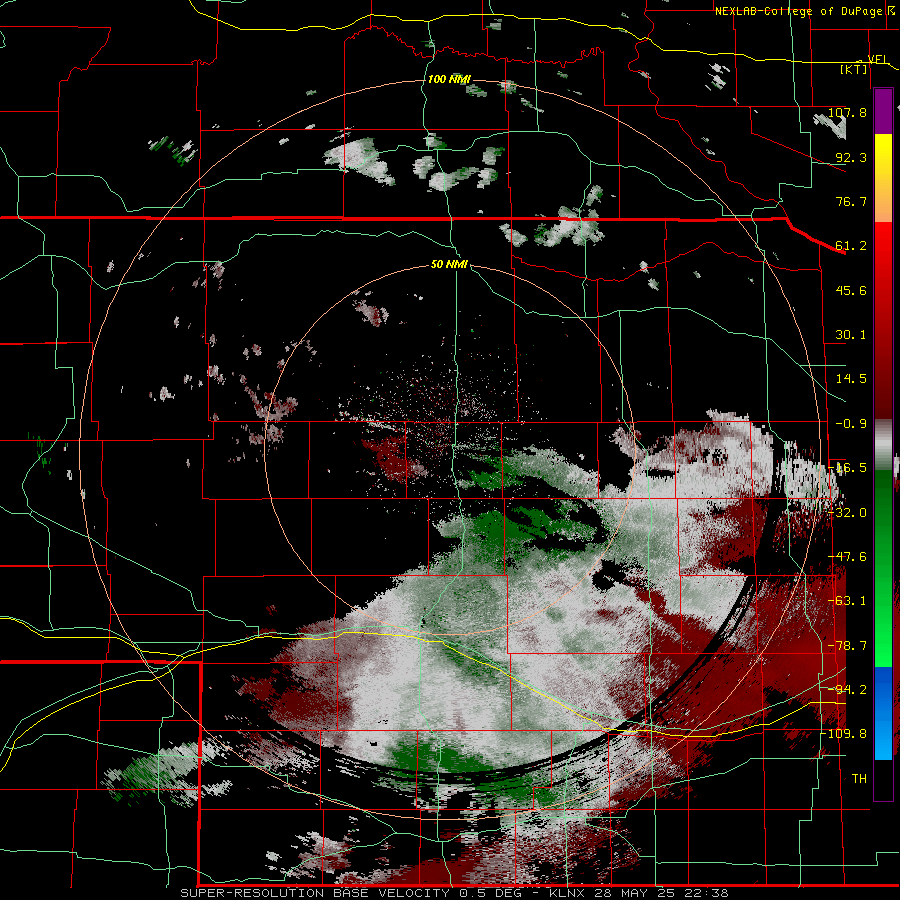This screenshot has width=900, height=900.
Task: Click the purple segment of the color bar
Action: point(883,111)
